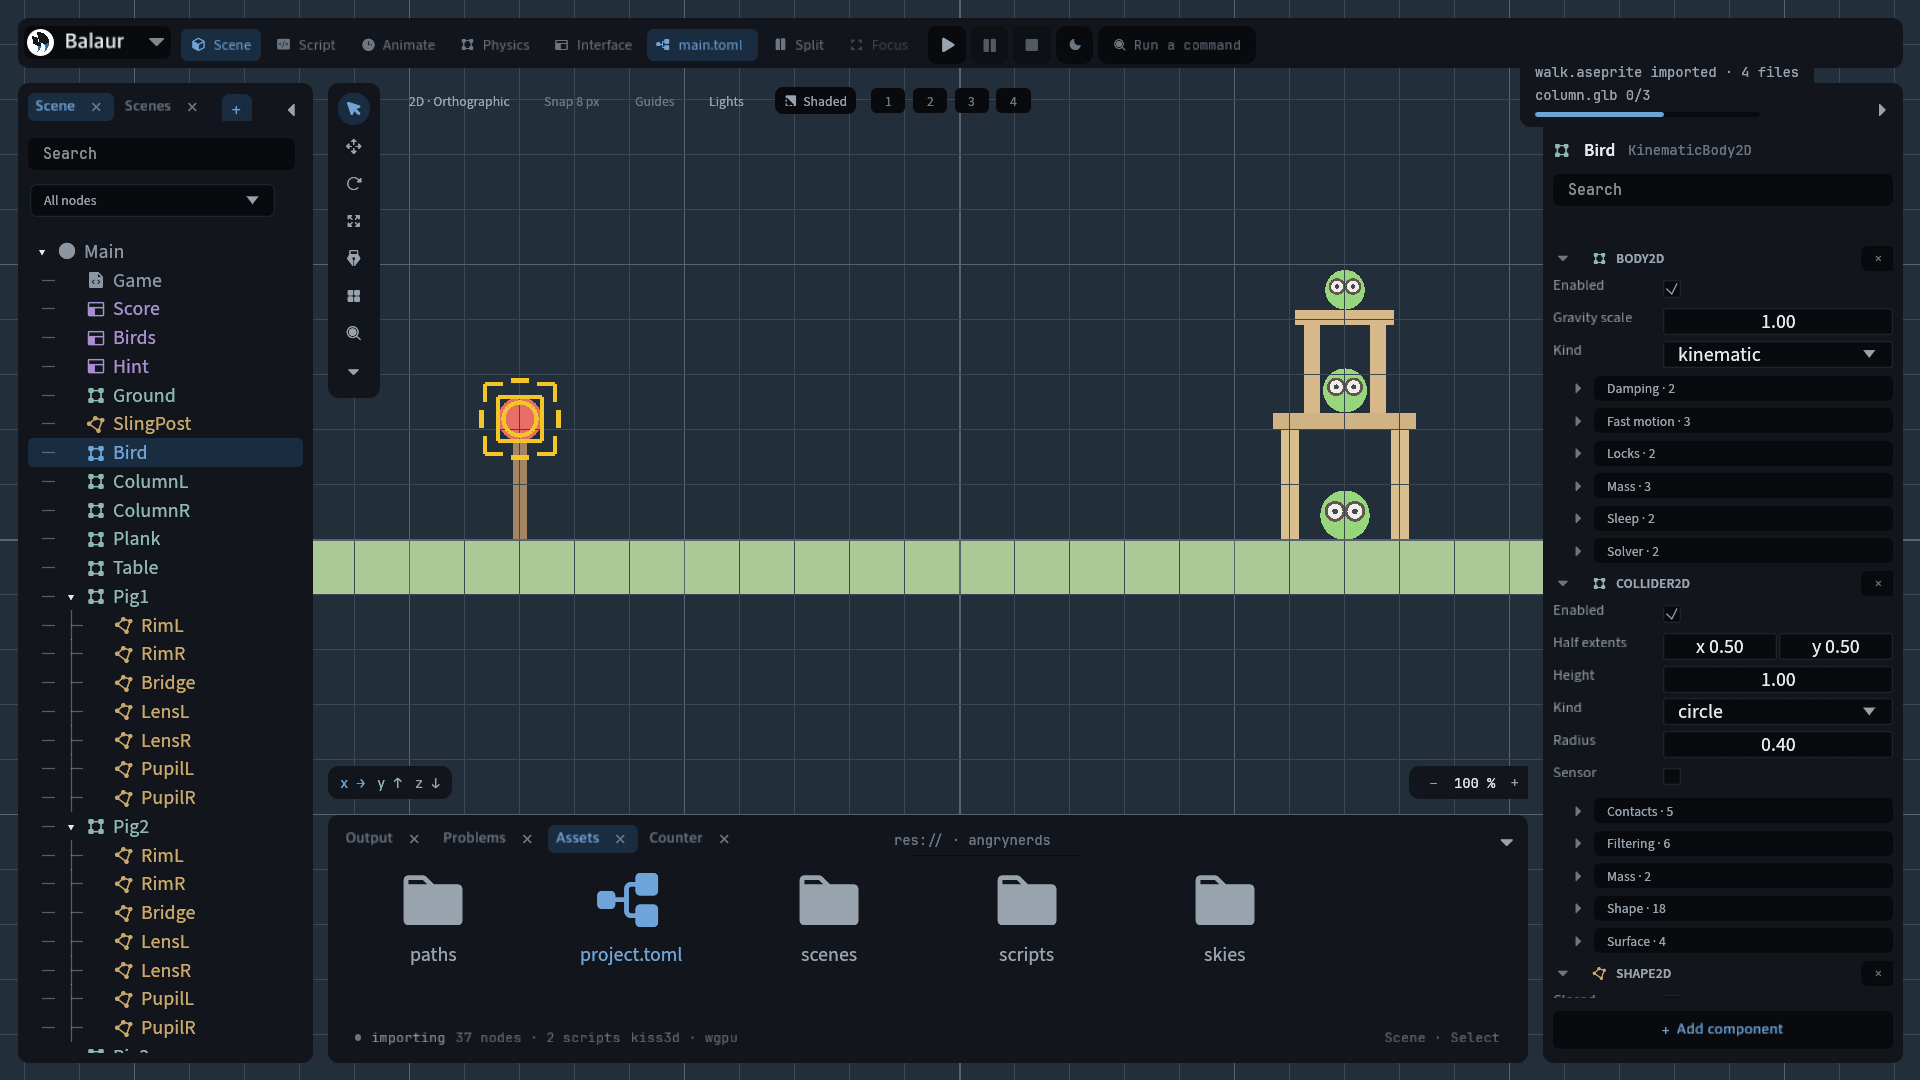
Task: Open the body Kind kinematic dropdown
Action: (1777, 355)
